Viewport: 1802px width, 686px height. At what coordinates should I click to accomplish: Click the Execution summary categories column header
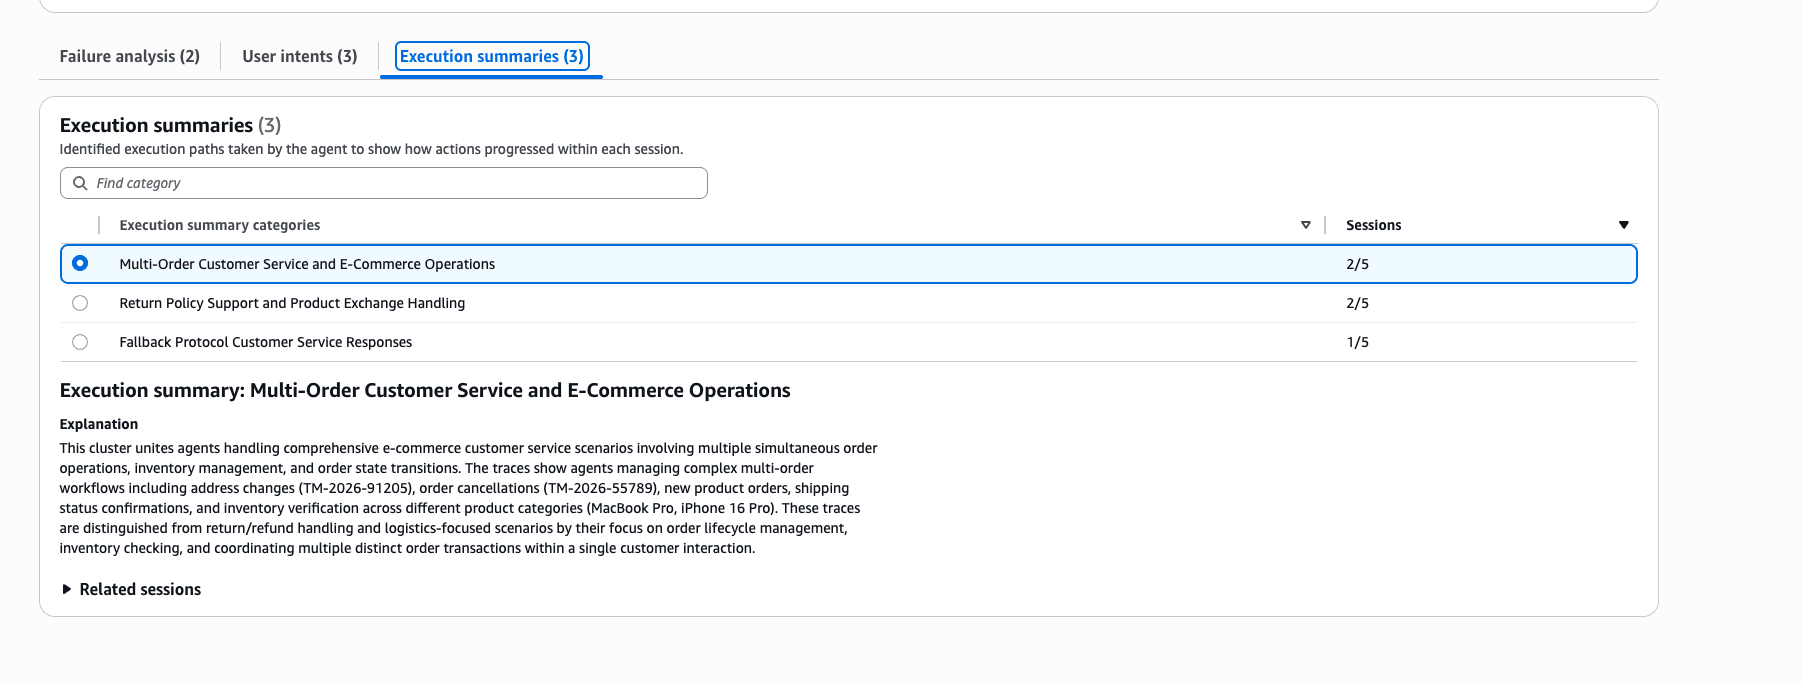pyautogui.click(x=220, y=225)
